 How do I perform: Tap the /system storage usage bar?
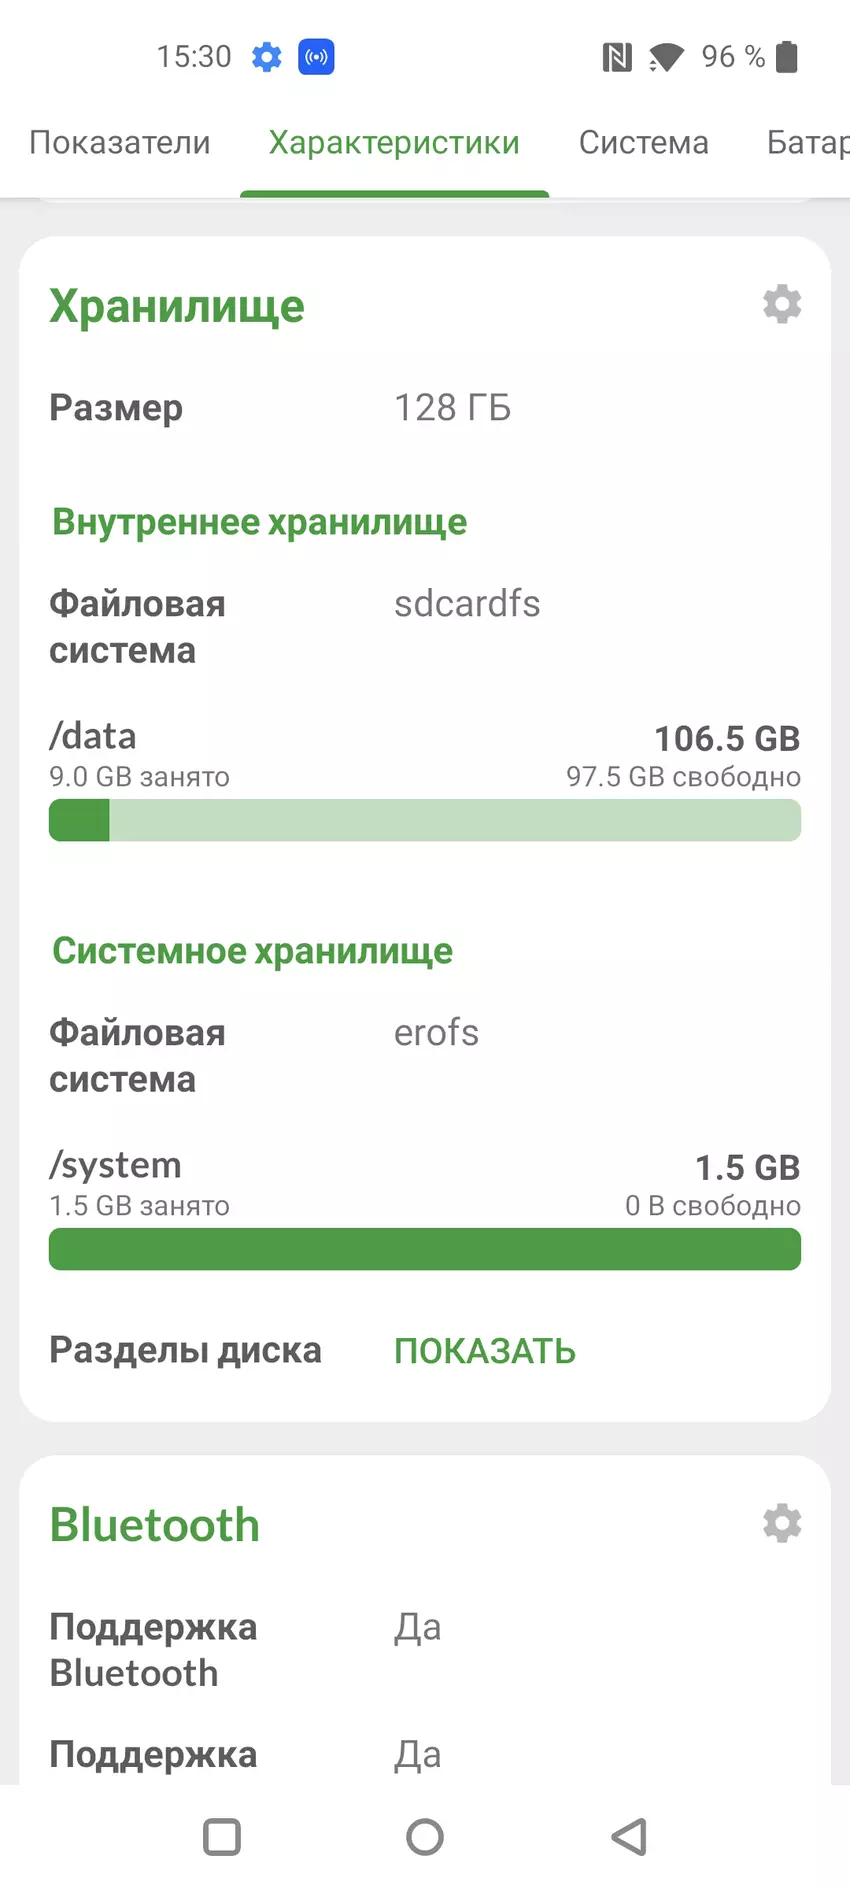tap(425, 1249)
